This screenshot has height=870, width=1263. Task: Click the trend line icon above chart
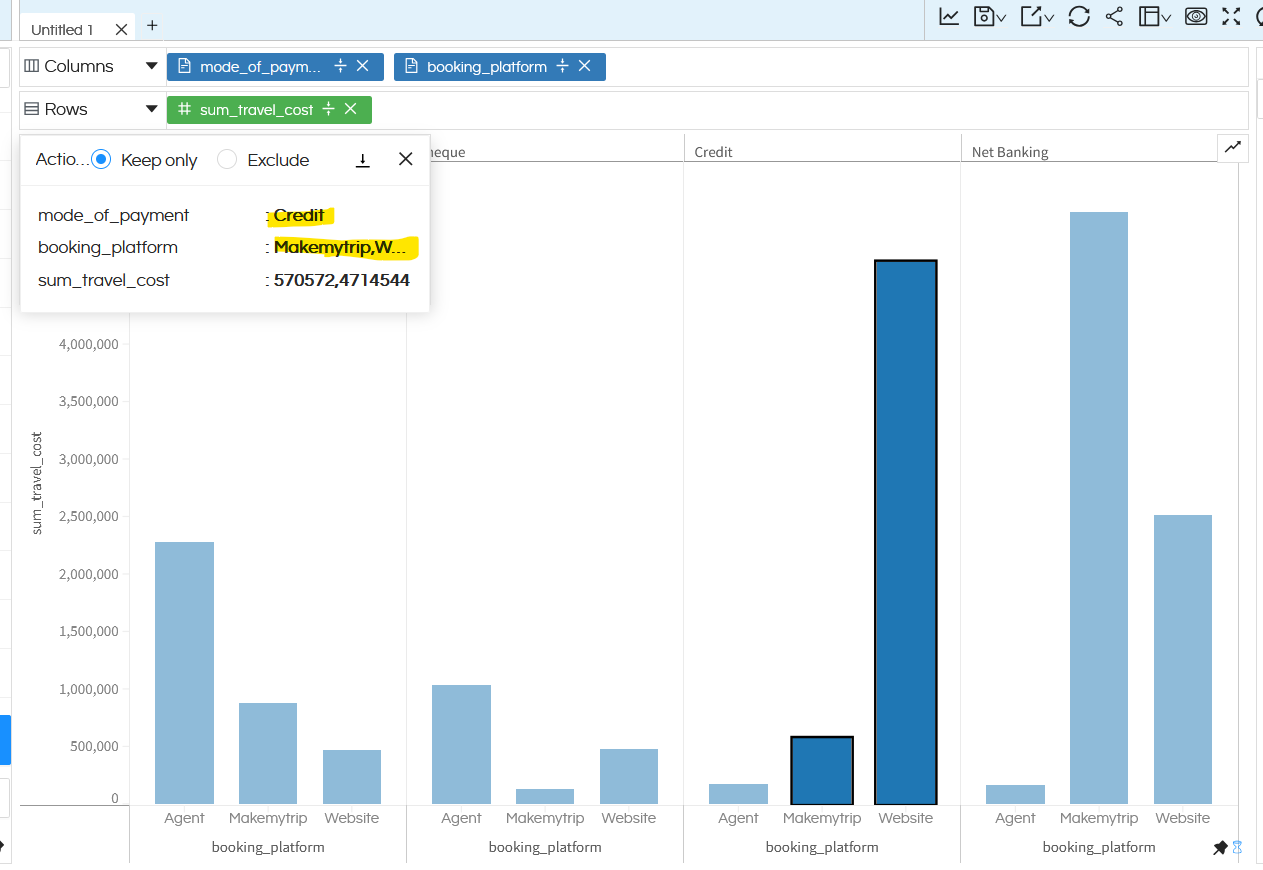[x=1233, y=148]
